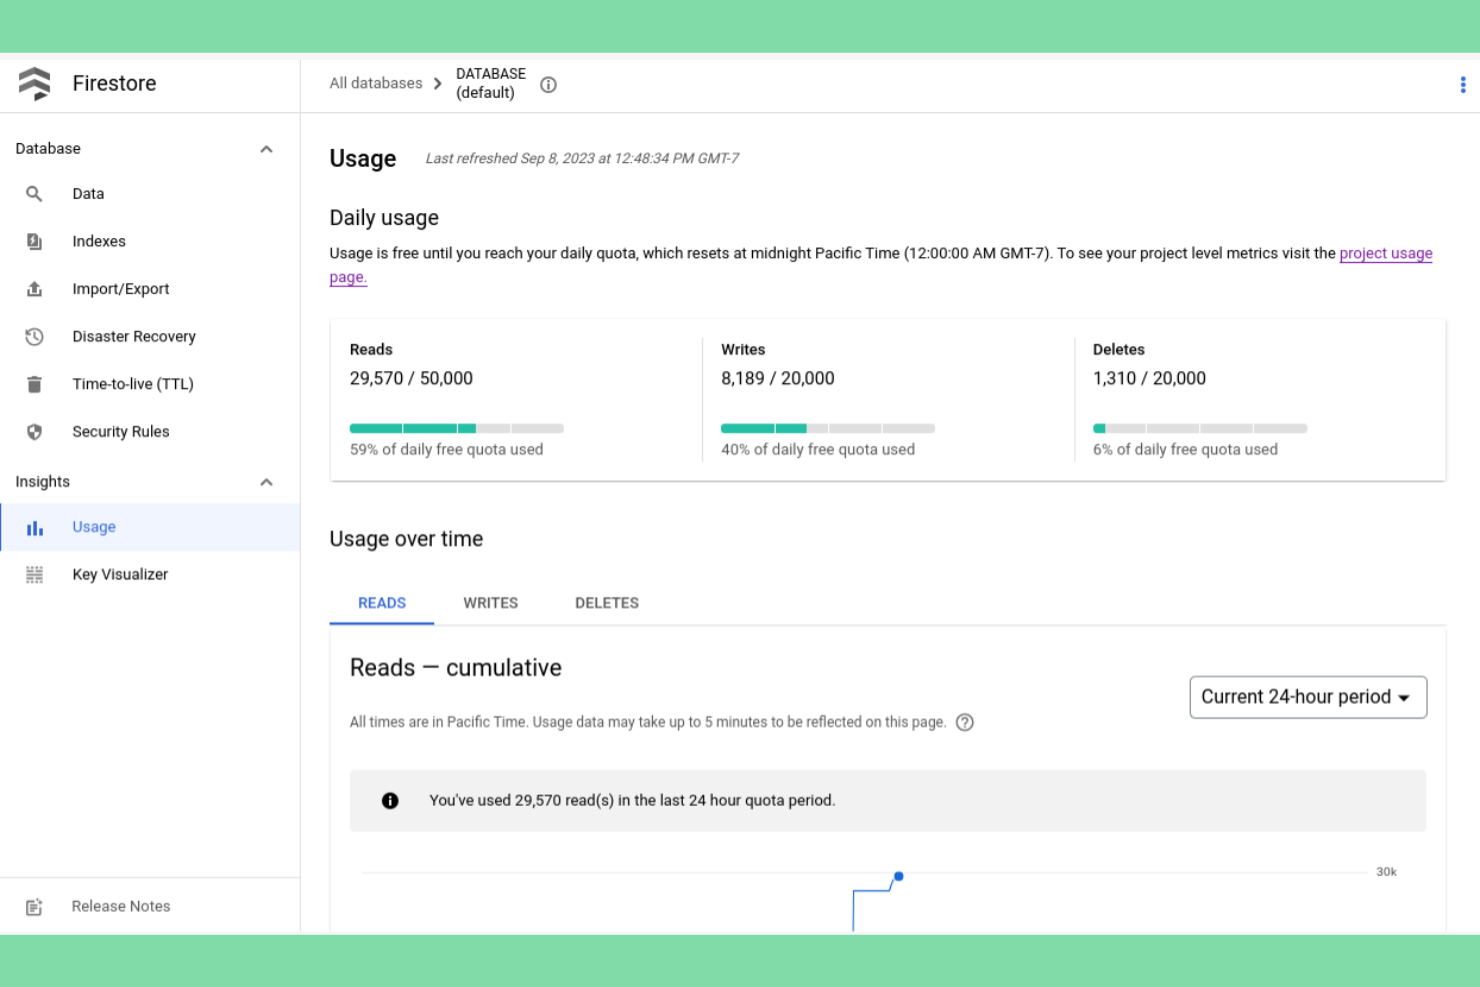1480x987 pixels.
Task: Open Release Notes
Action: 120,906
